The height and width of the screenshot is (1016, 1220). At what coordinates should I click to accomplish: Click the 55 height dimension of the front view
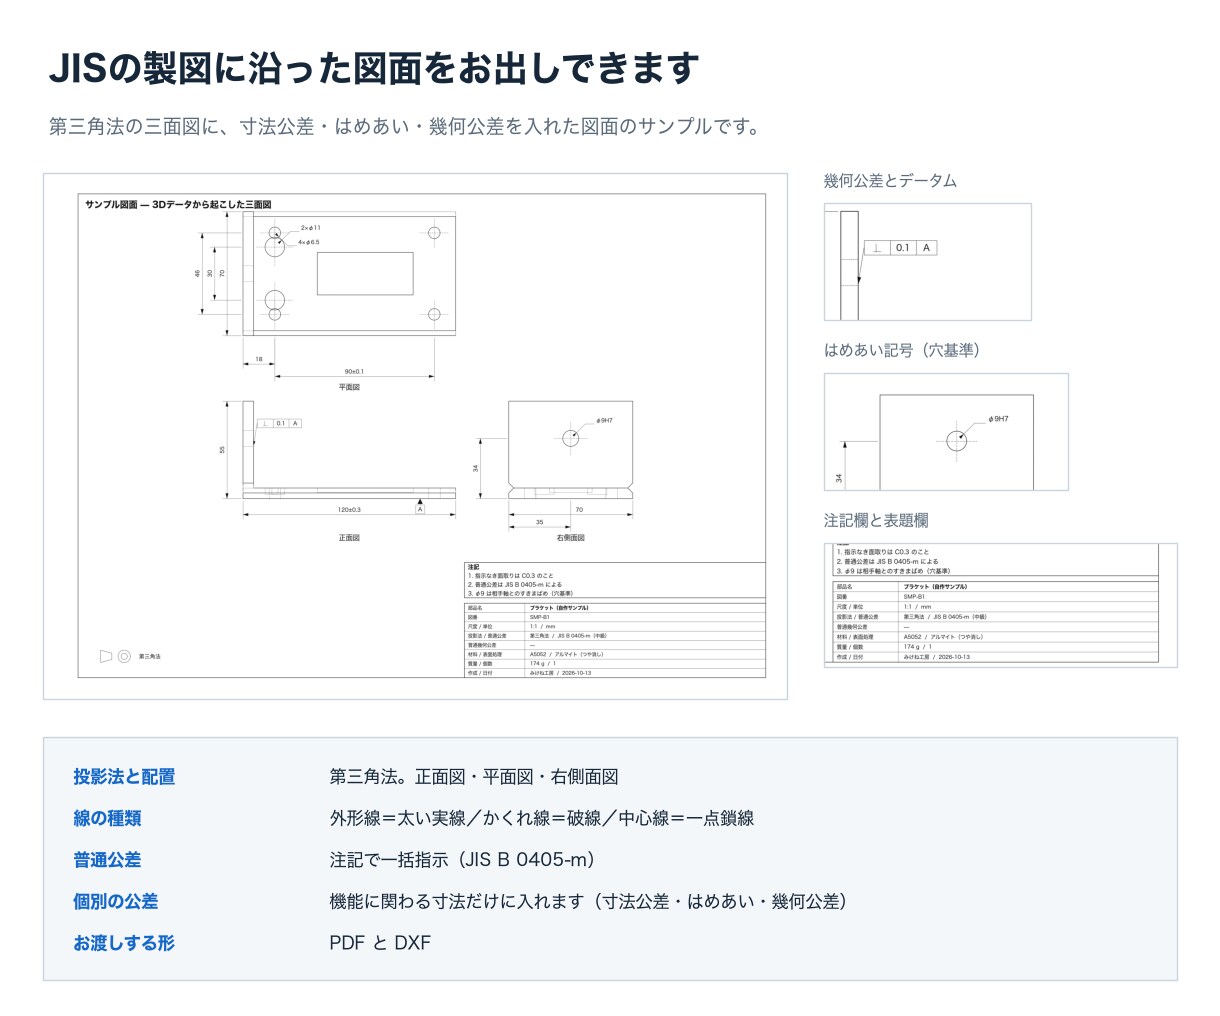[222, 450]
